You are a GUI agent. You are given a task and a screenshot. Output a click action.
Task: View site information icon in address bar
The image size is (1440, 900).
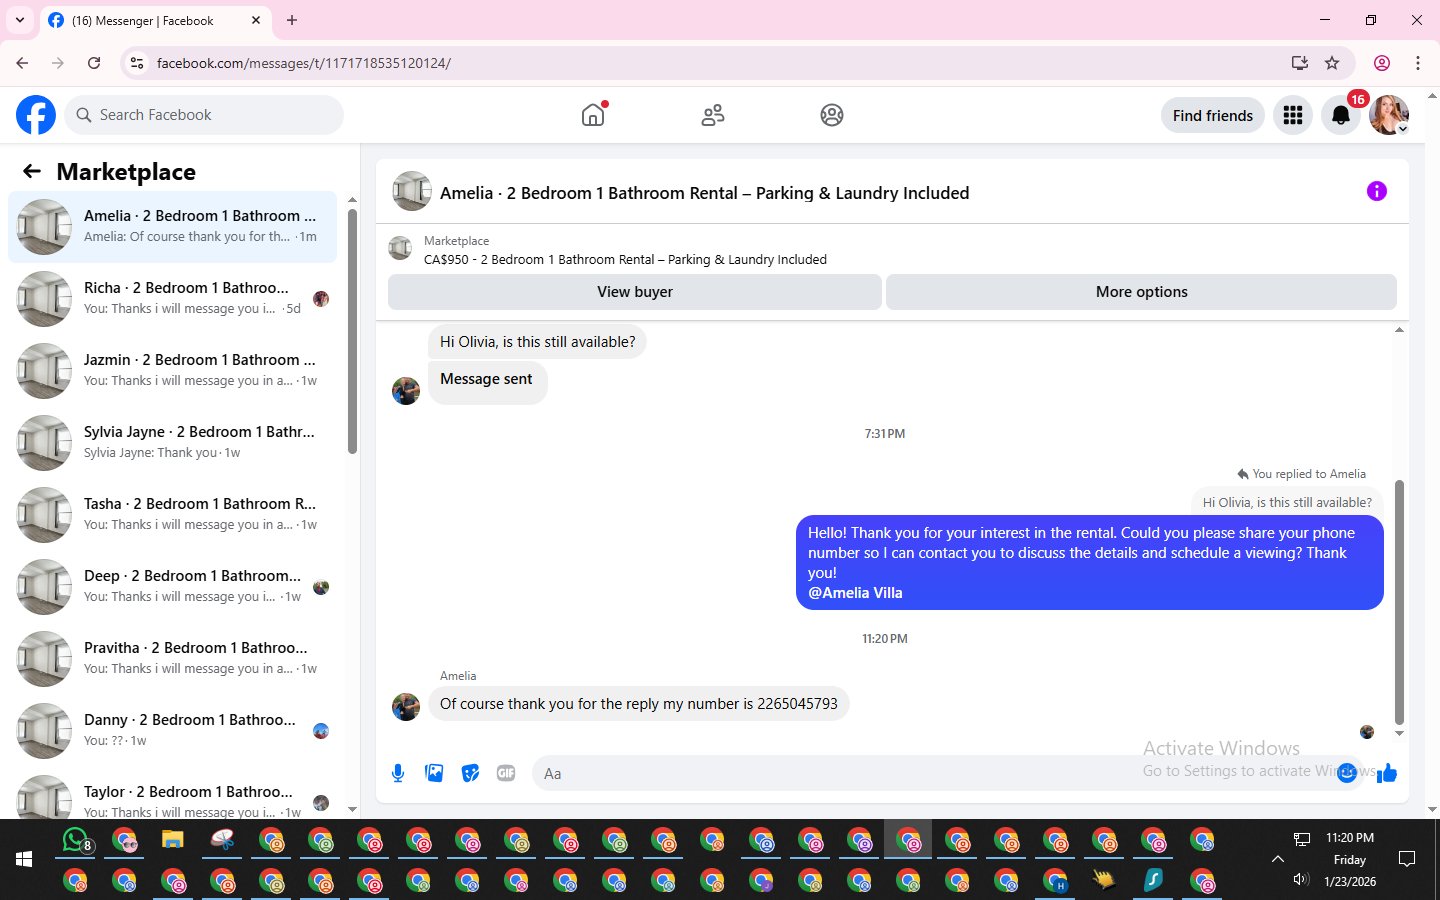pyautogui.click(x=137, y=63)
